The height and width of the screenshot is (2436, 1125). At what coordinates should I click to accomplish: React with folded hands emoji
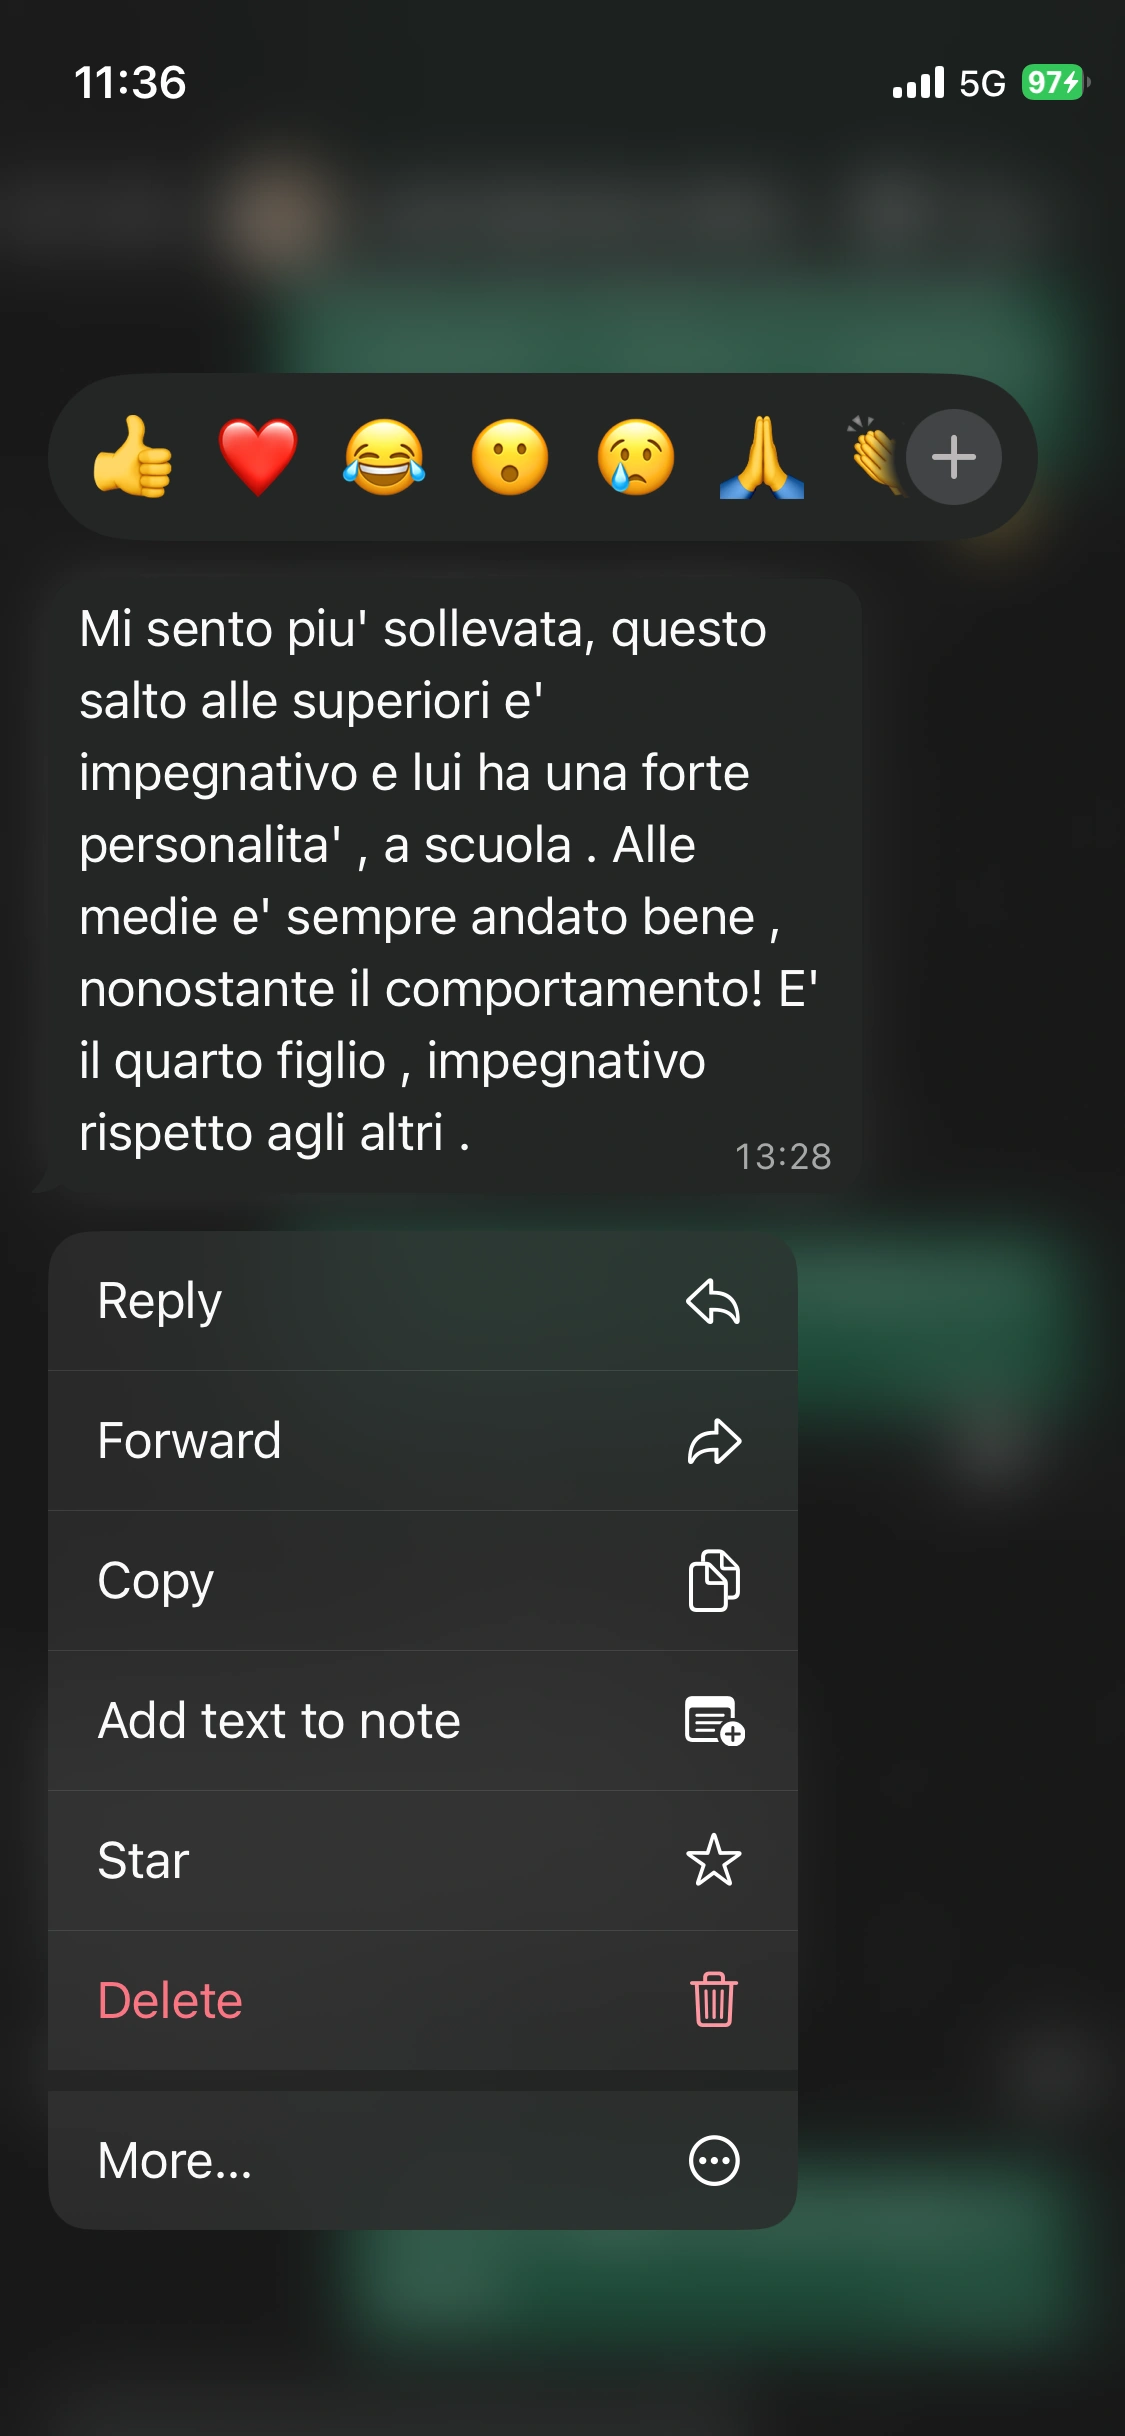762,457
